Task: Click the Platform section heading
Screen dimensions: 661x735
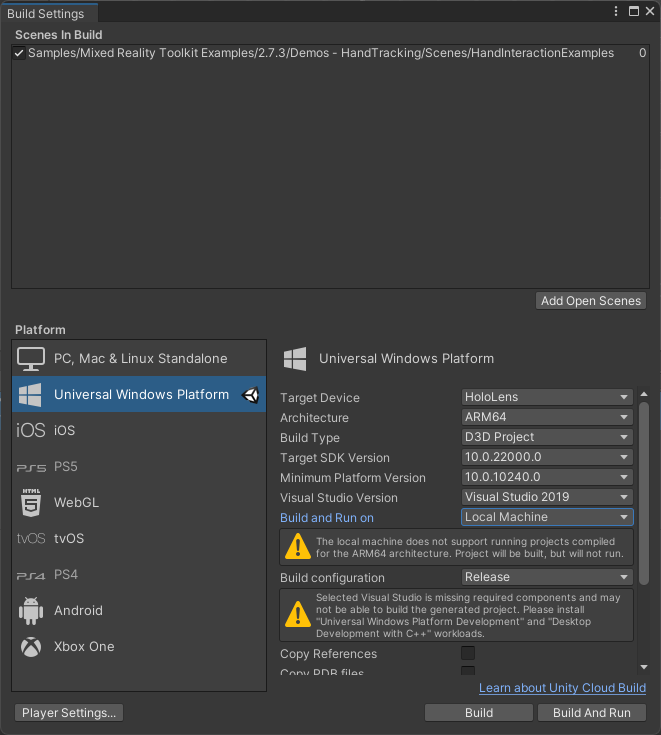Action: tap(40, 330)
